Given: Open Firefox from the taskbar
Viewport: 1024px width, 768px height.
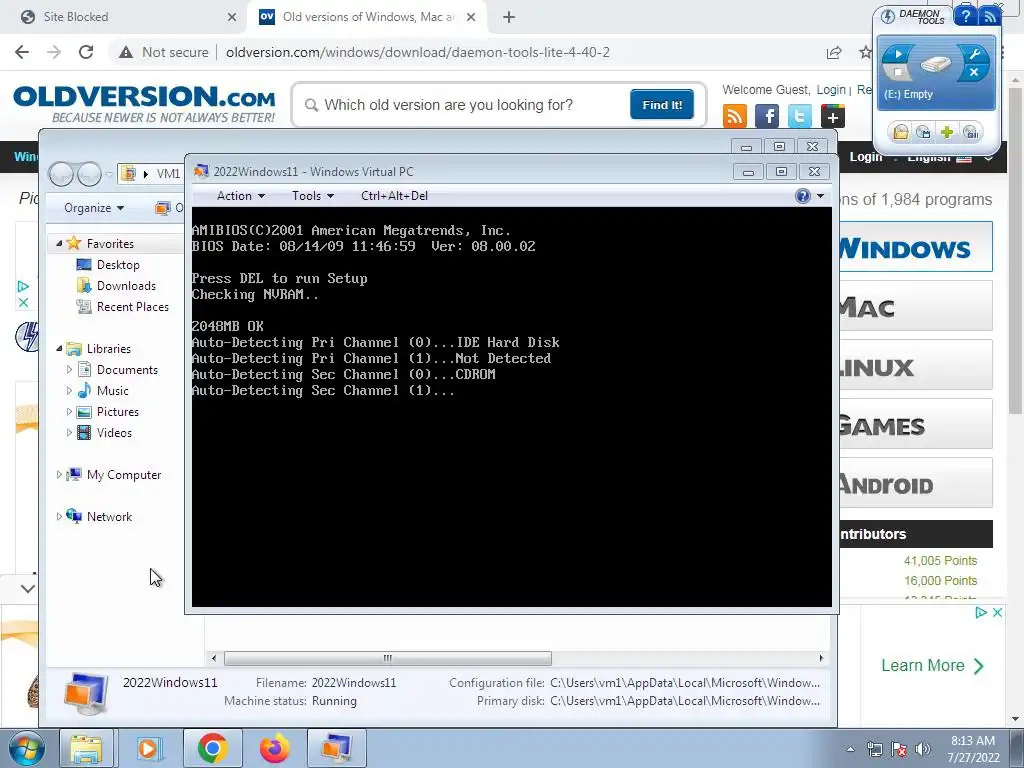Looking at the screenshot, I should (x=274, y=748).
